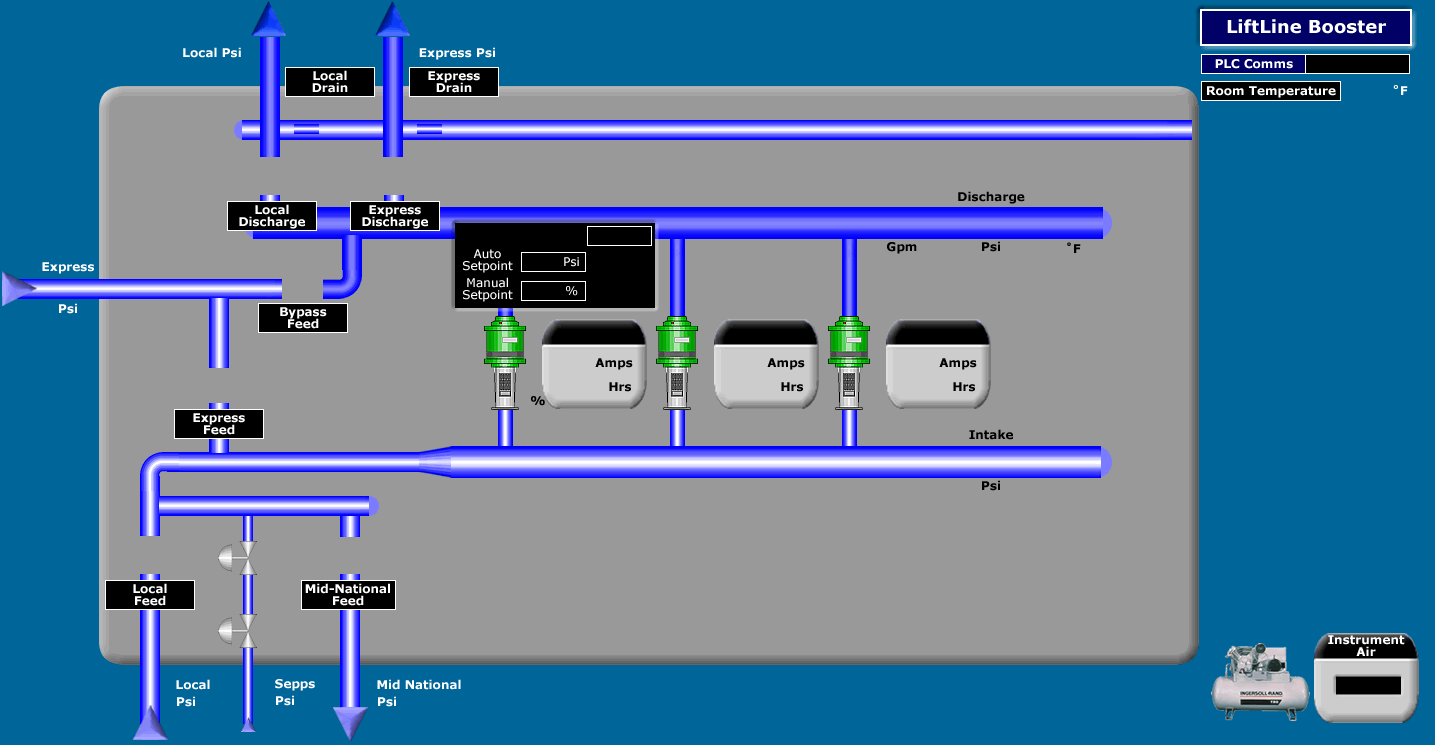Open the Bypass Feed control
This screenshot has height=745, width=1435.
[x=302, y=318]
